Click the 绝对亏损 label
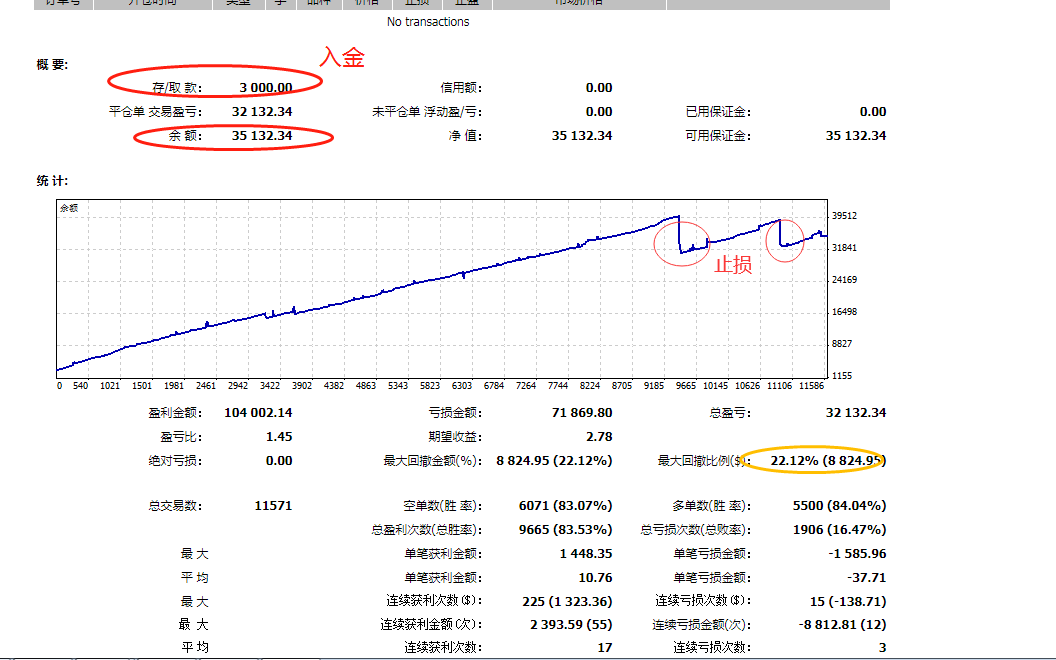The width and height of the screenshot is (1056, 660). tap(175, 461)
